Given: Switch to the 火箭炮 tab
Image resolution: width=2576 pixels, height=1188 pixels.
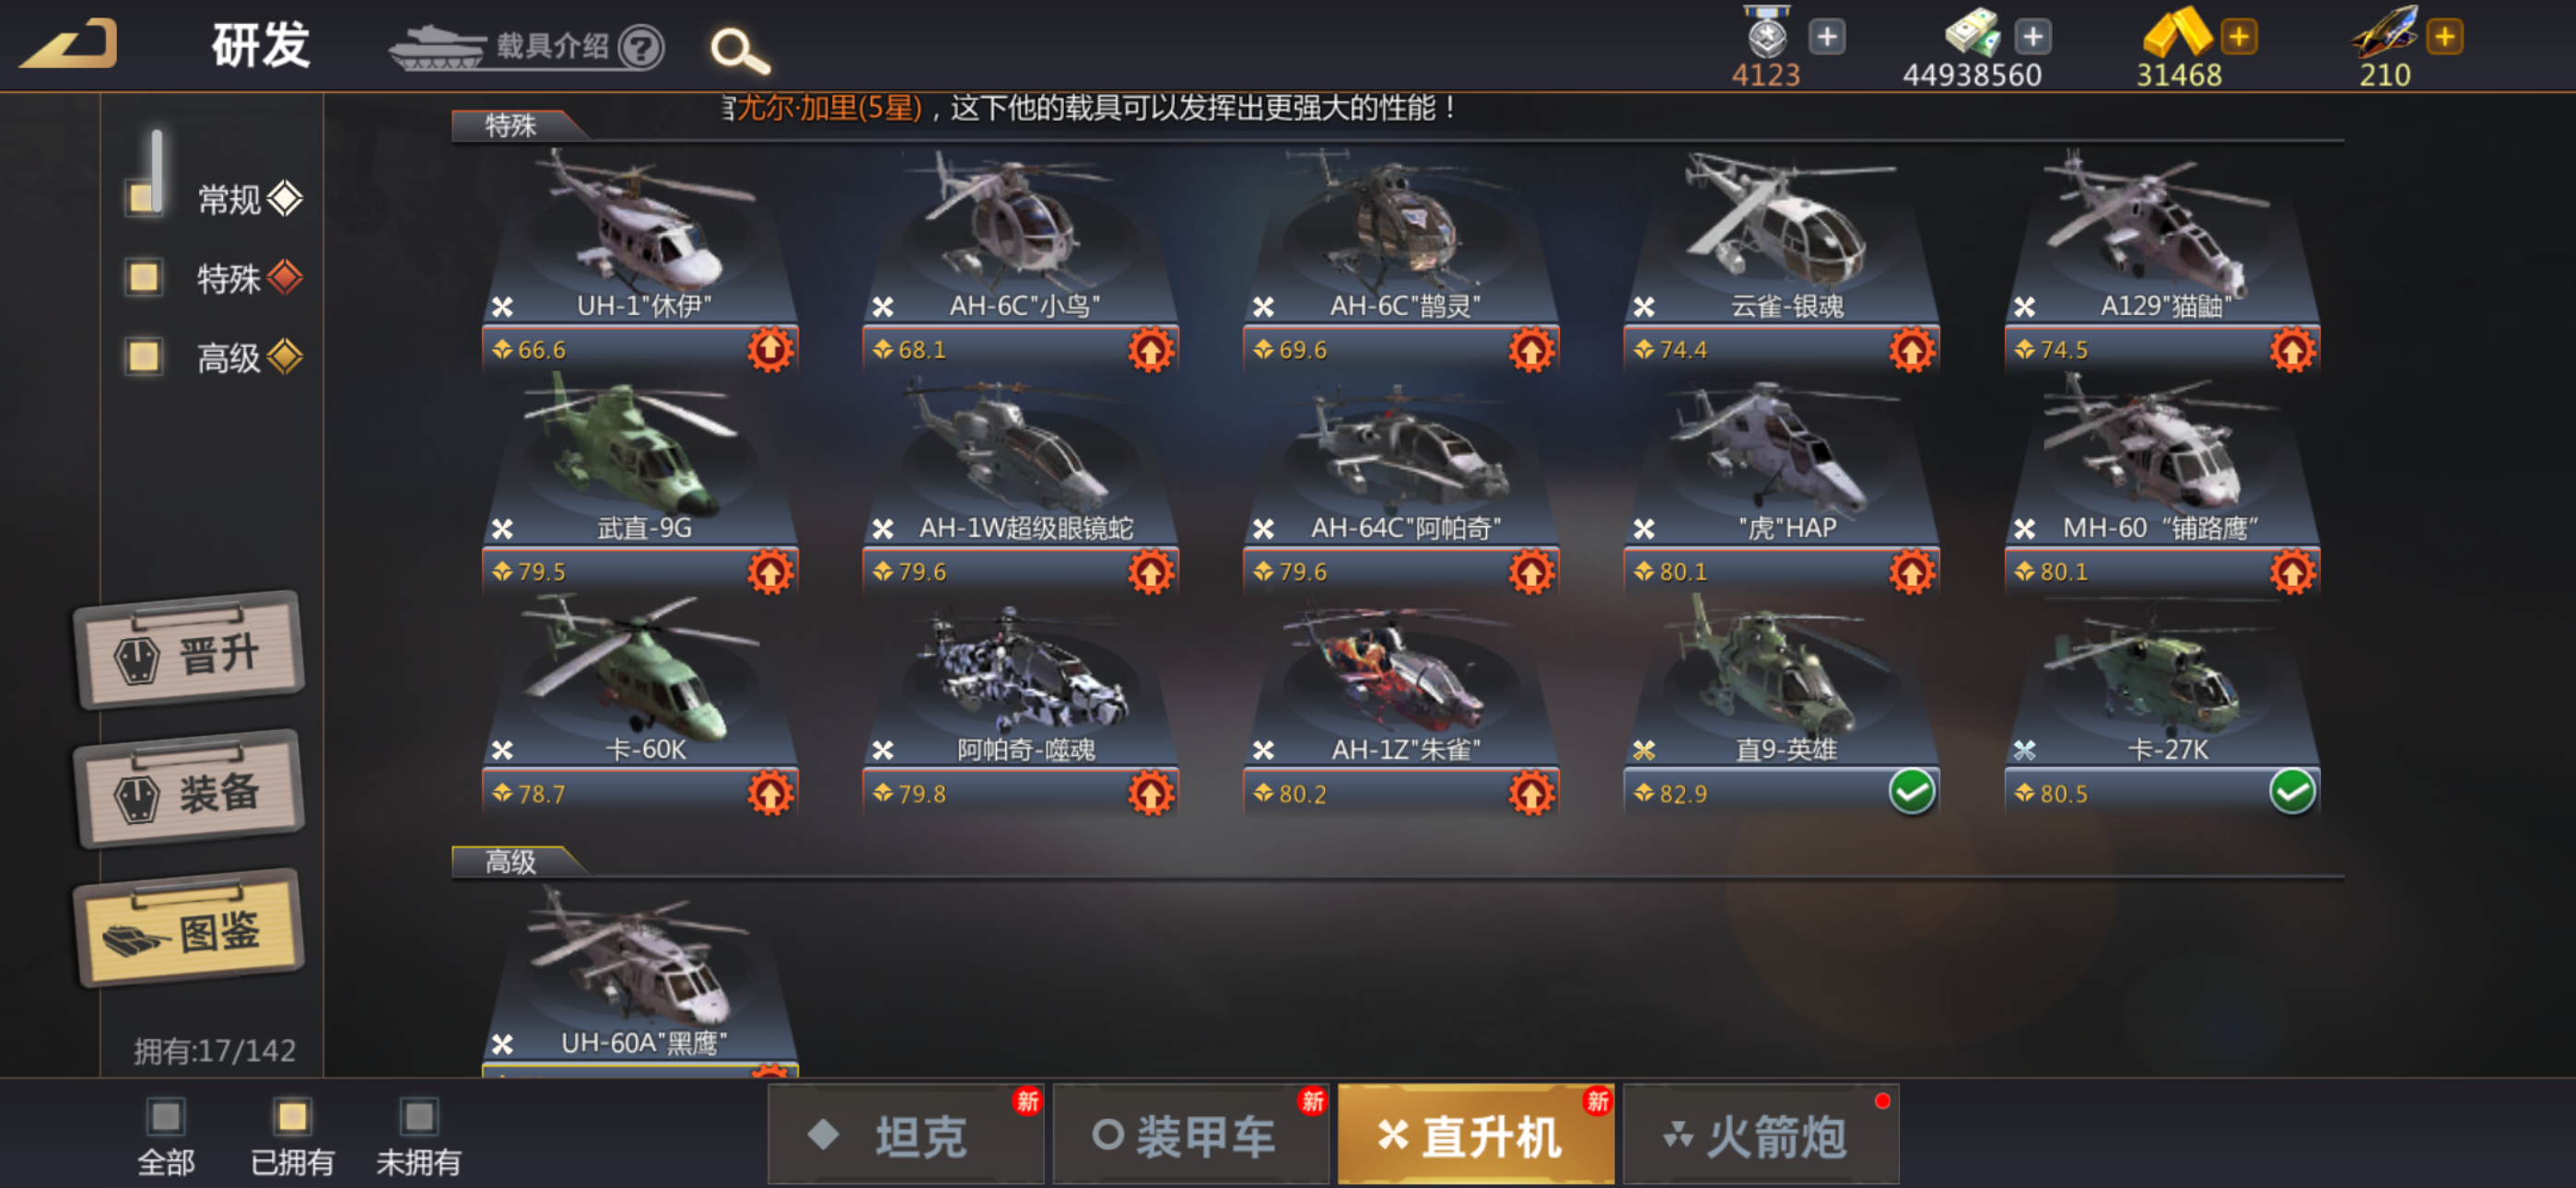Looking at the screenshot, I should coord(1760,1135).
